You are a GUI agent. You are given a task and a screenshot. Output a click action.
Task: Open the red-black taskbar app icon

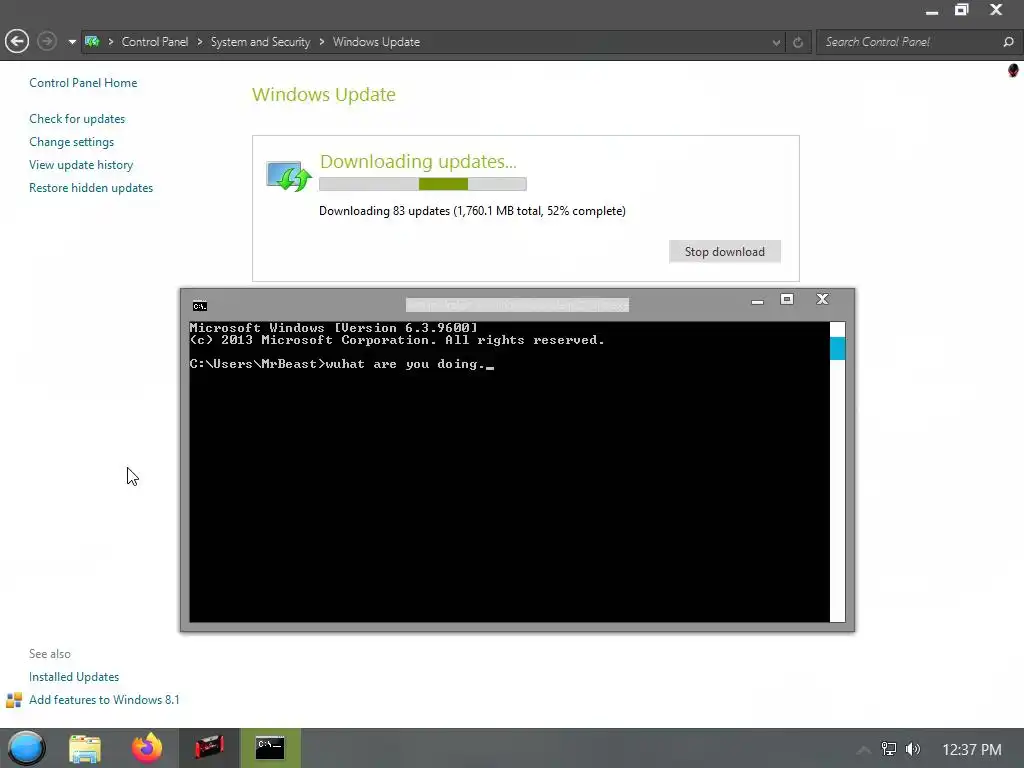[209, 748]
